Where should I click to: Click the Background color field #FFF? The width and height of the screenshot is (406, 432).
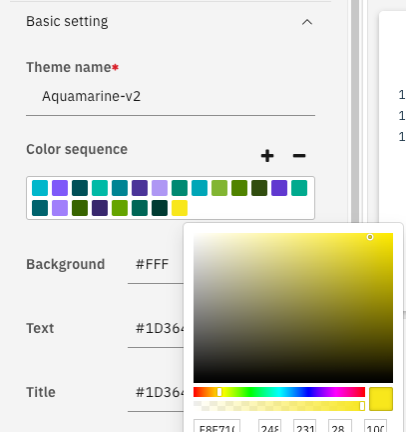tap(156, 265)
